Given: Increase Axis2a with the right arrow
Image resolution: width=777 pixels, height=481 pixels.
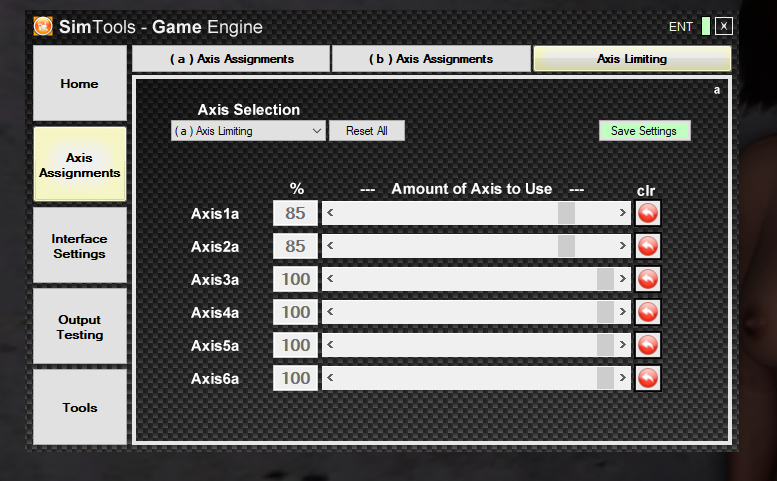Looking at the screenshot, I should click(x=622, y=246).
